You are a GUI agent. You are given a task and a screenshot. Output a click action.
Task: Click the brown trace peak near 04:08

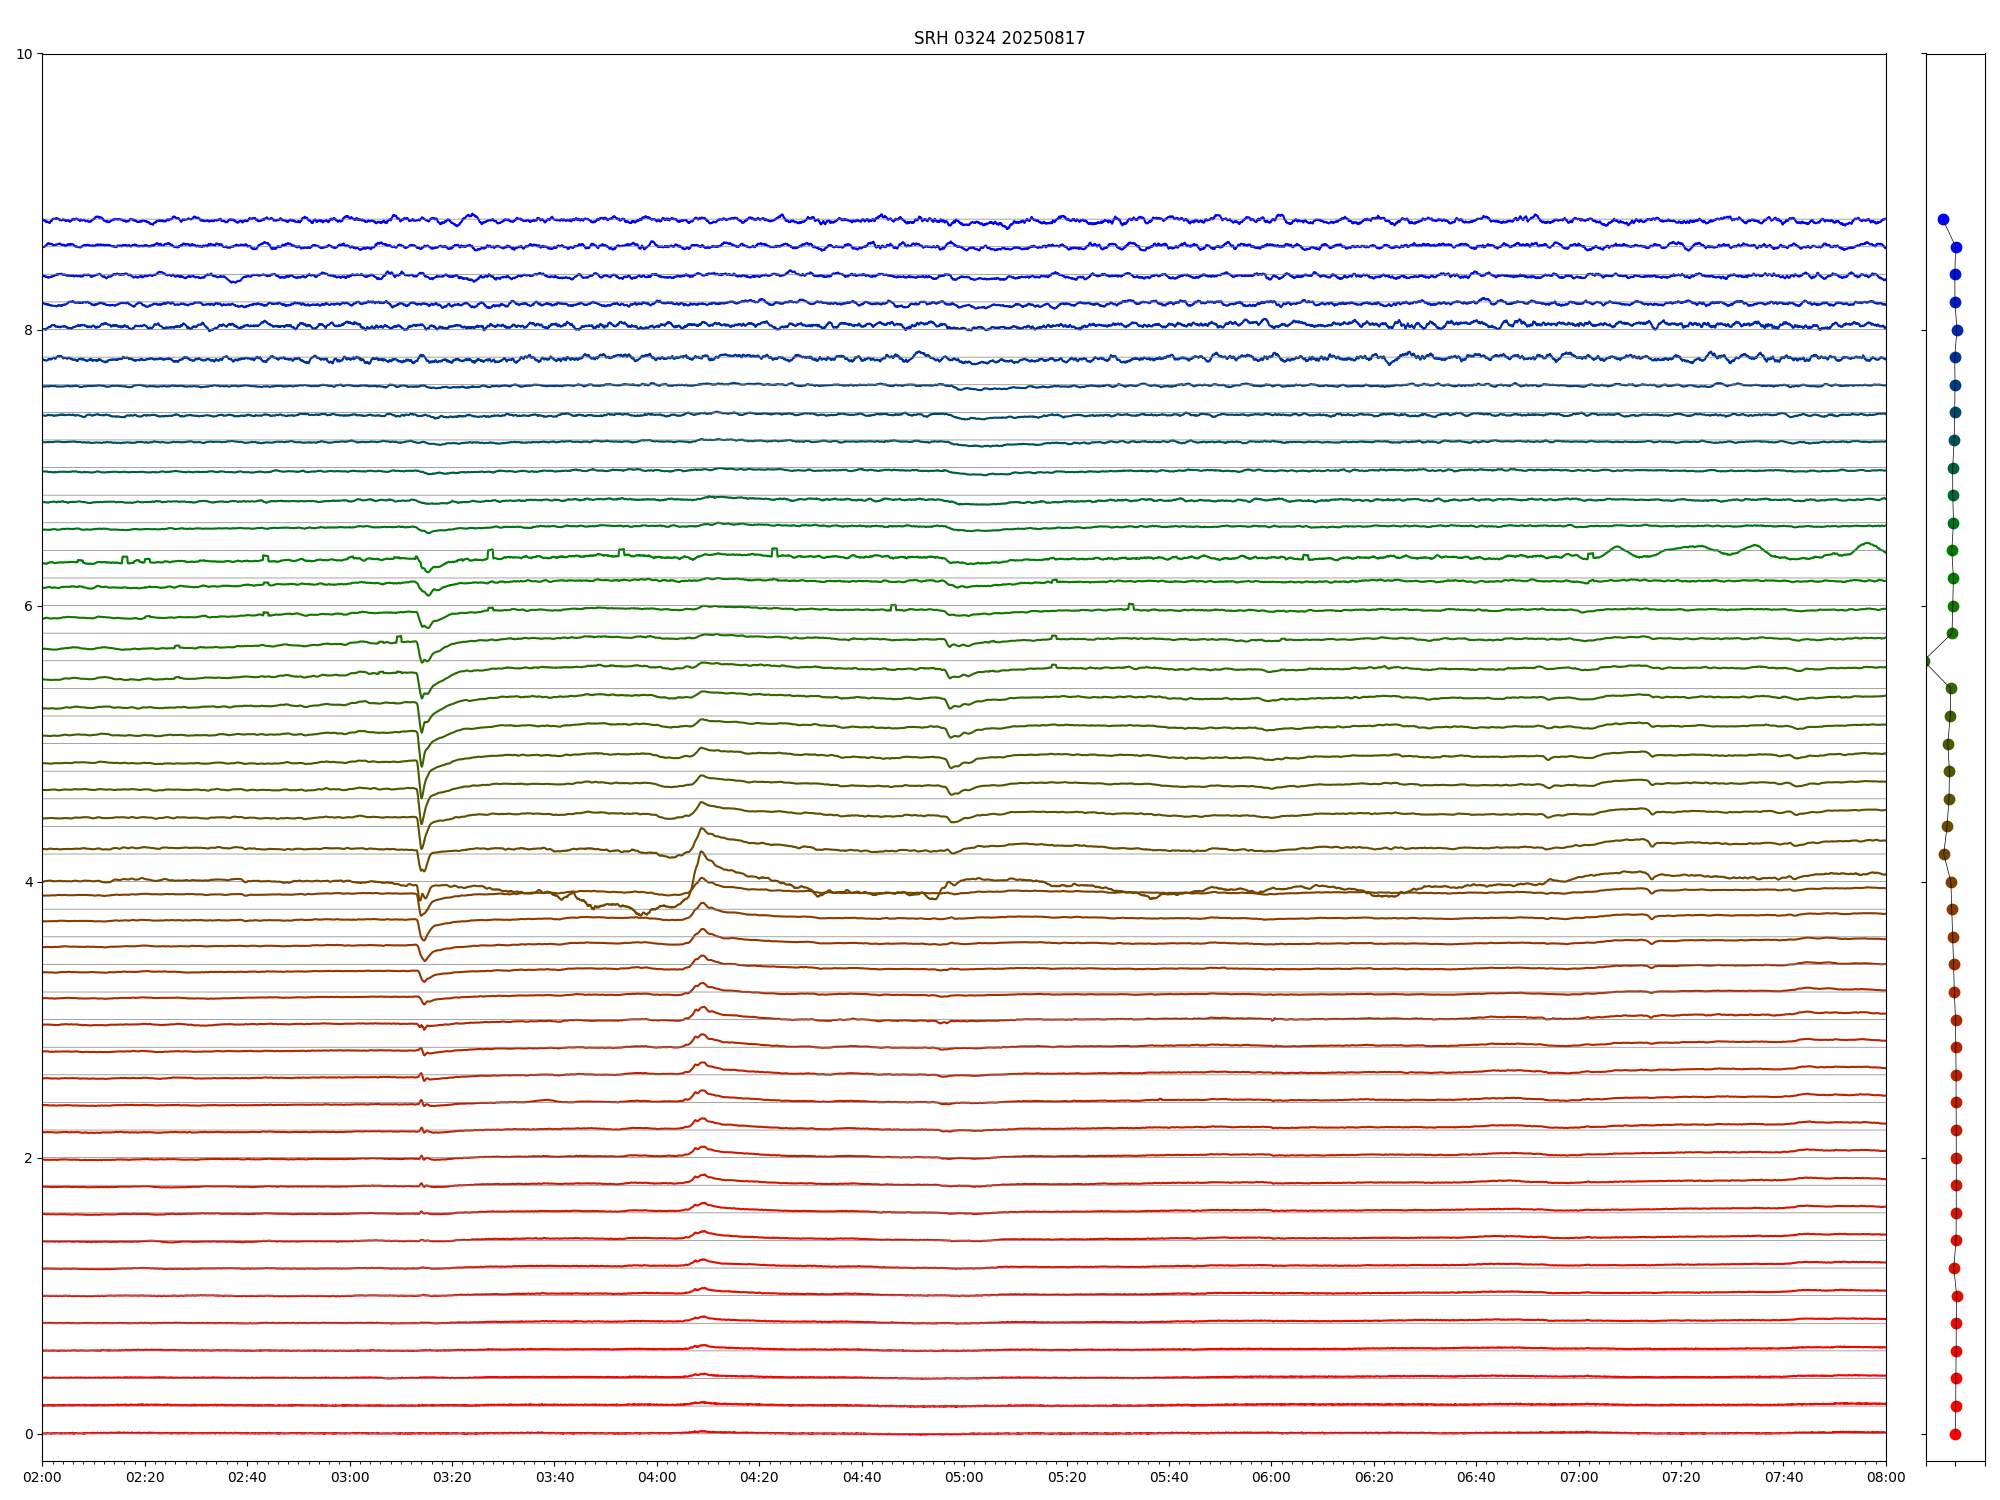coord(701,854)
